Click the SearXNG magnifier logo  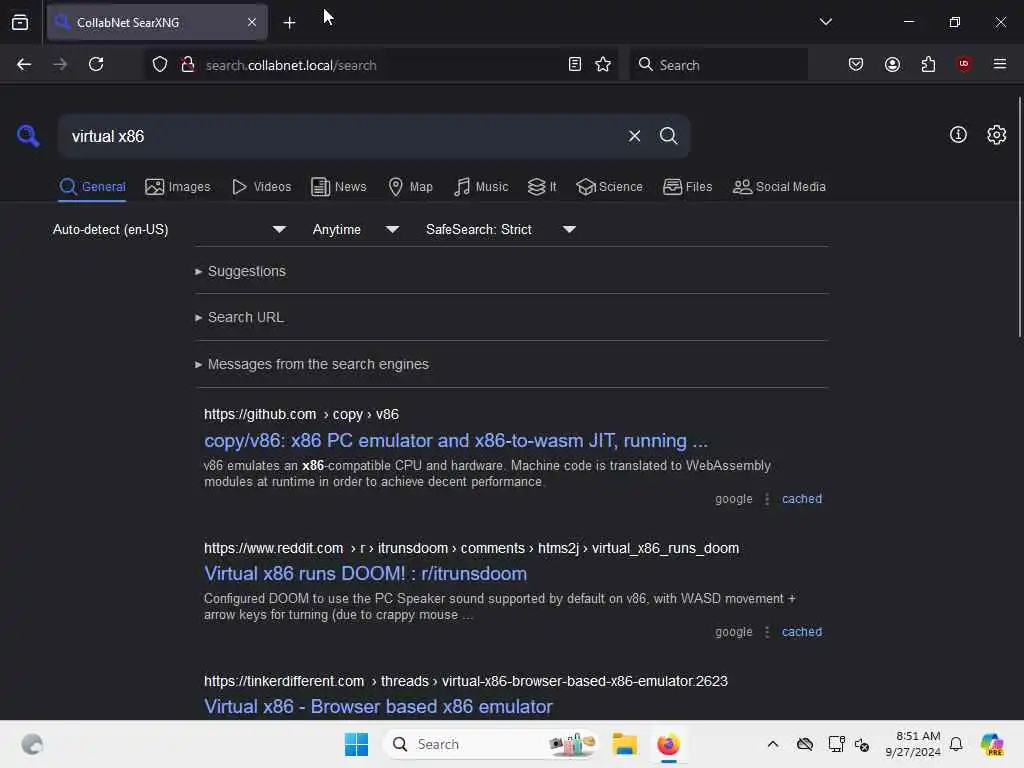point(28,136)
